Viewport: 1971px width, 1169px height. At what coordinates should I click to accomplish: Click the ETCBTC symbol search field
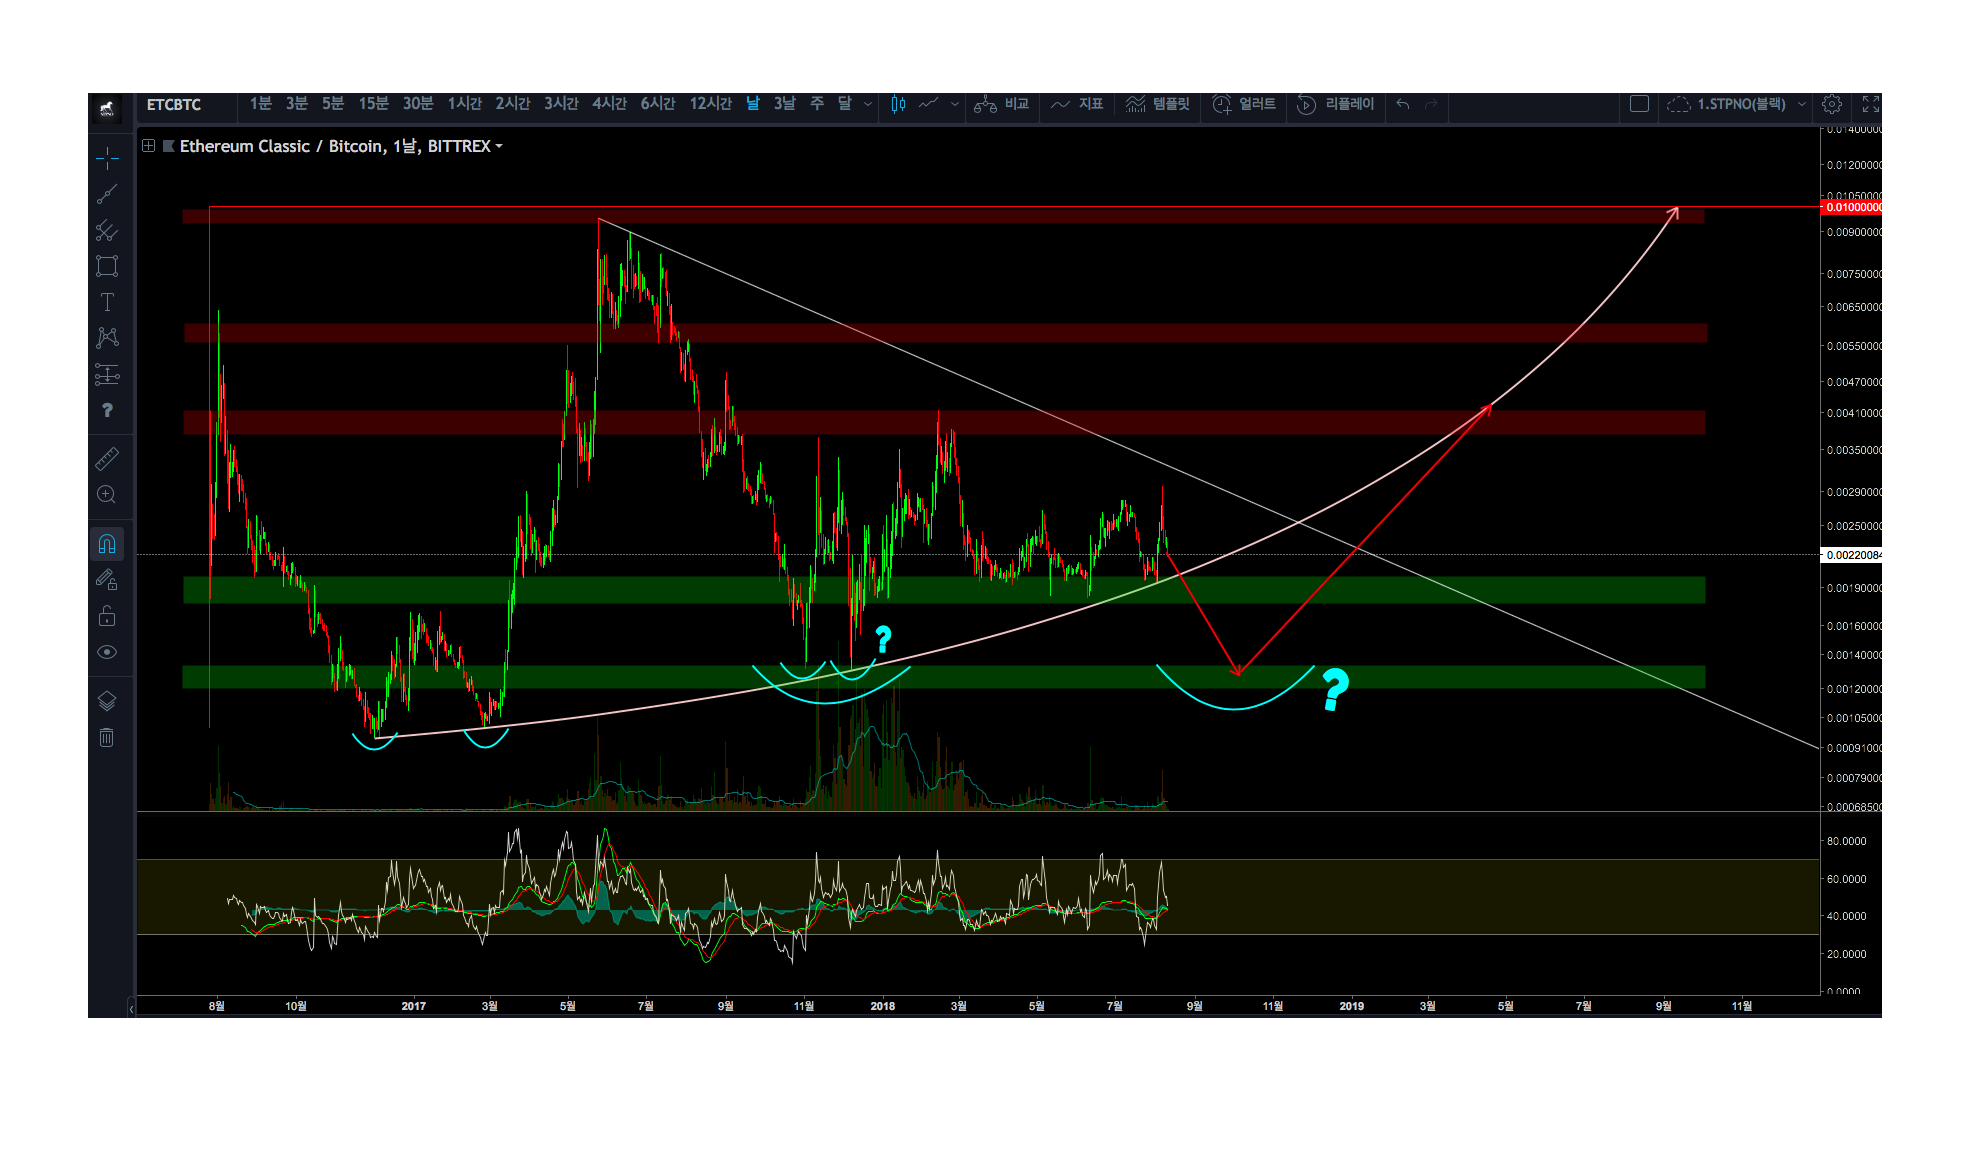tap(175, 104)
